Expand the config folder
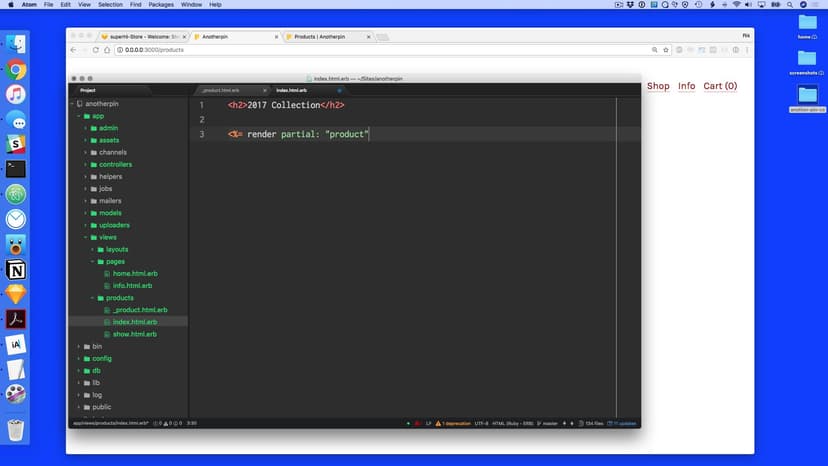 tap(101, 358)
